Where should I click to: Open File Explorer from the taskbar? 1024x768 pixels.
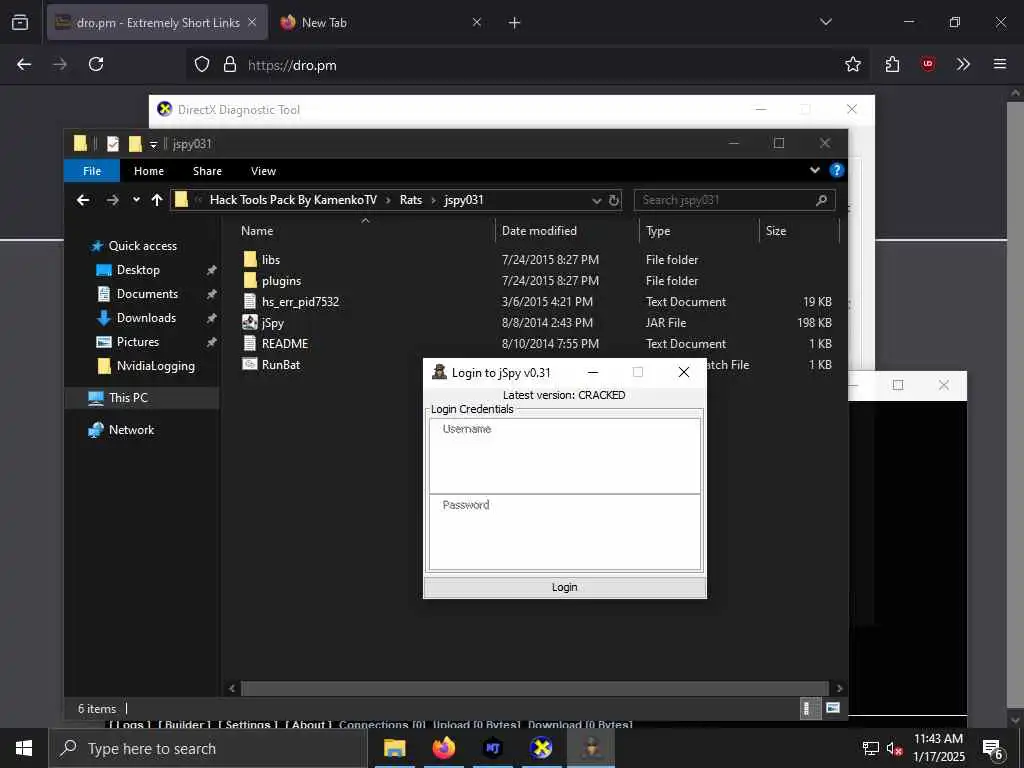(x=394, y=748)
